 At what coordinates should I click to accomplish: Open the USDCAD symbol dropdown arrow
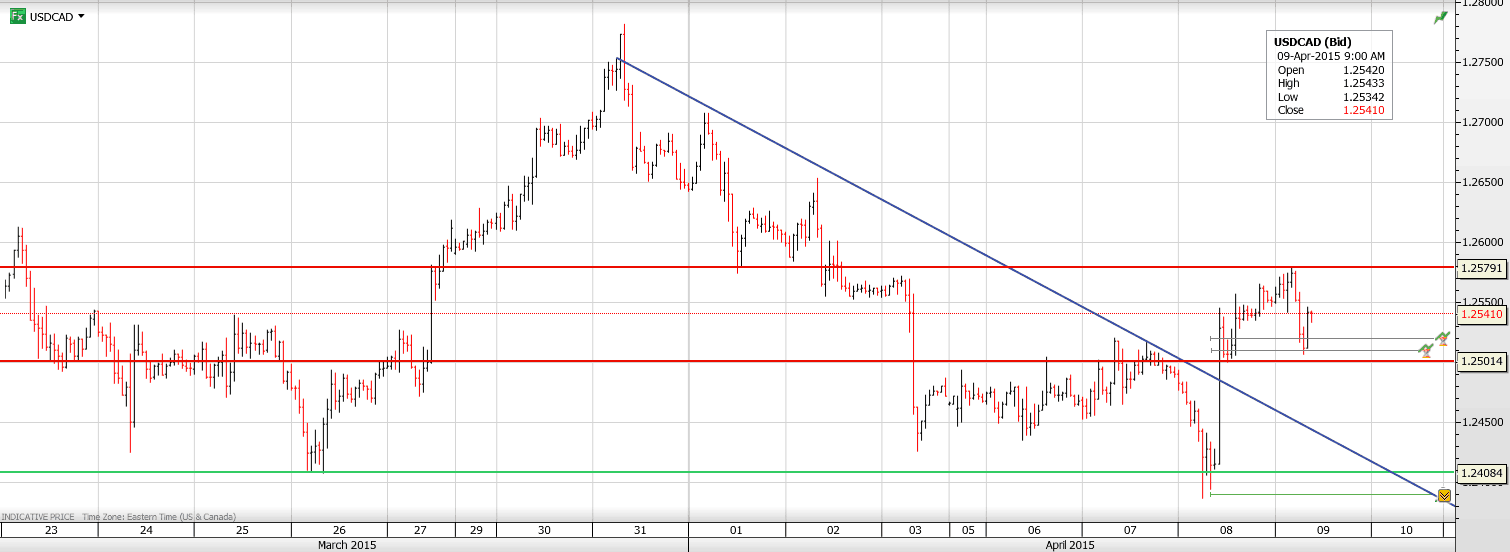(x=81, y=17)
